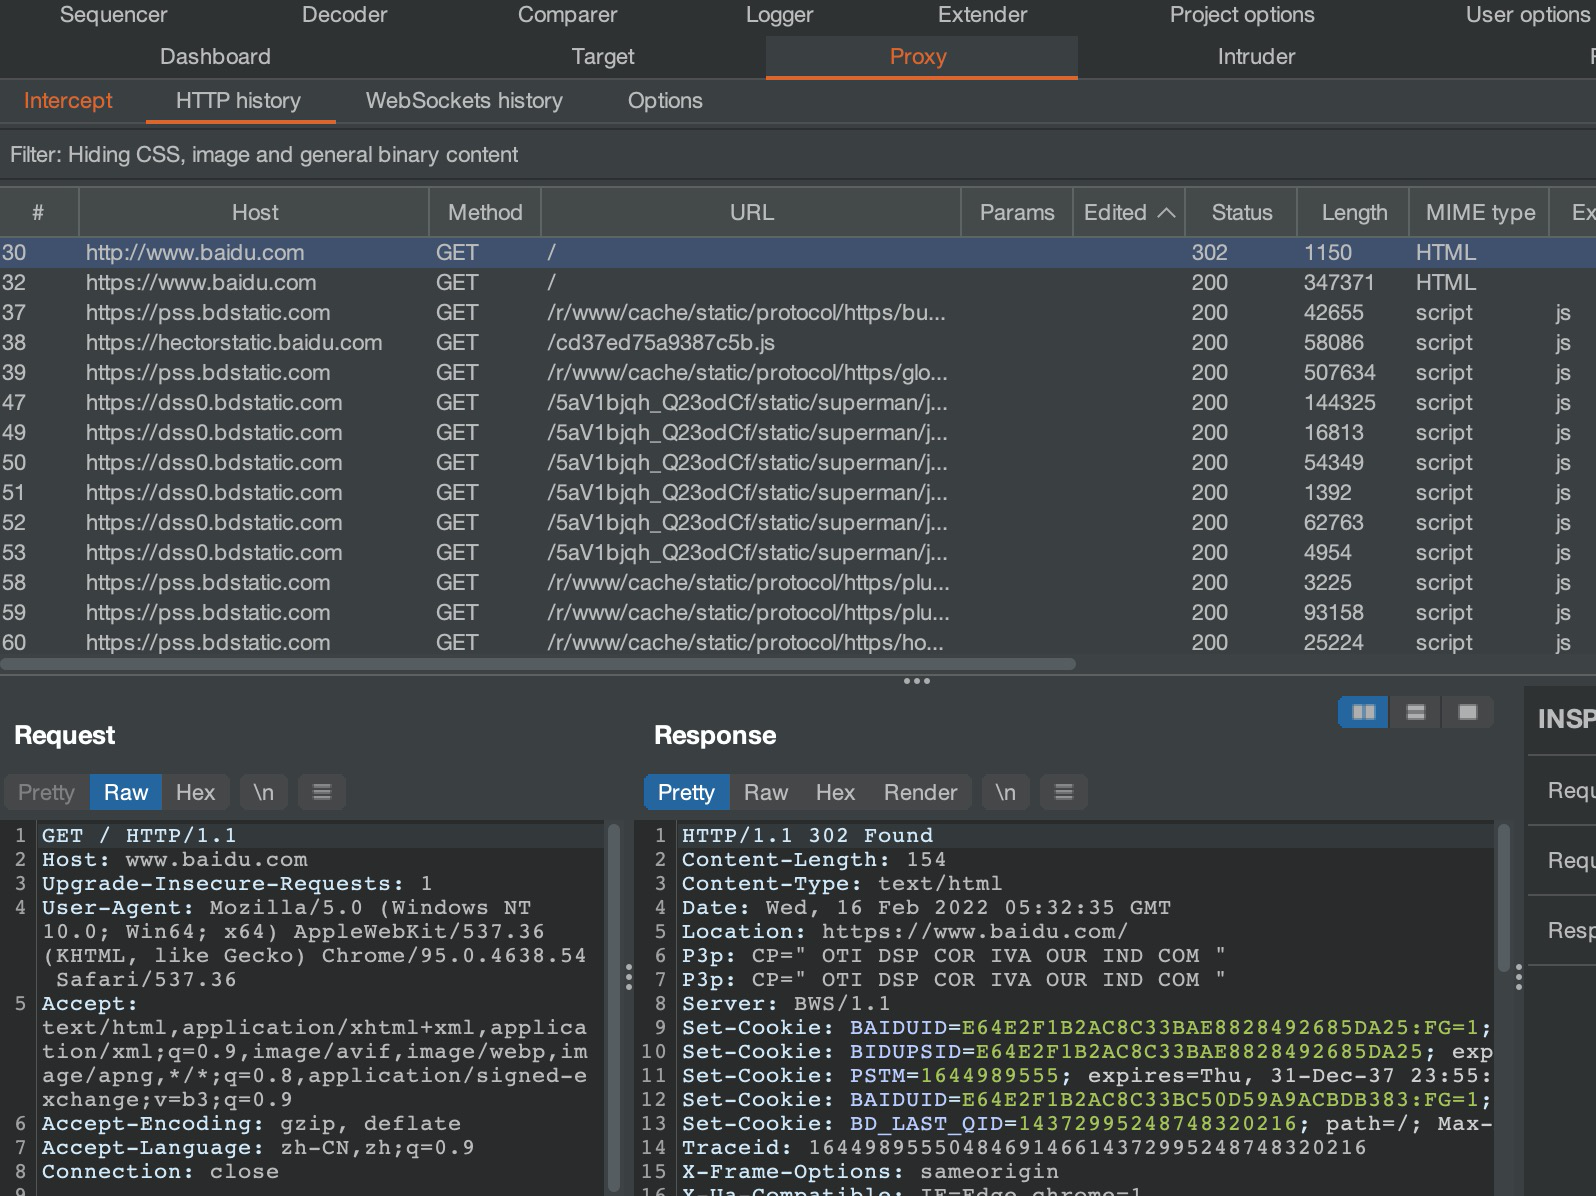Open the Response panel hamburger options menu

(x=1064, y=792)
